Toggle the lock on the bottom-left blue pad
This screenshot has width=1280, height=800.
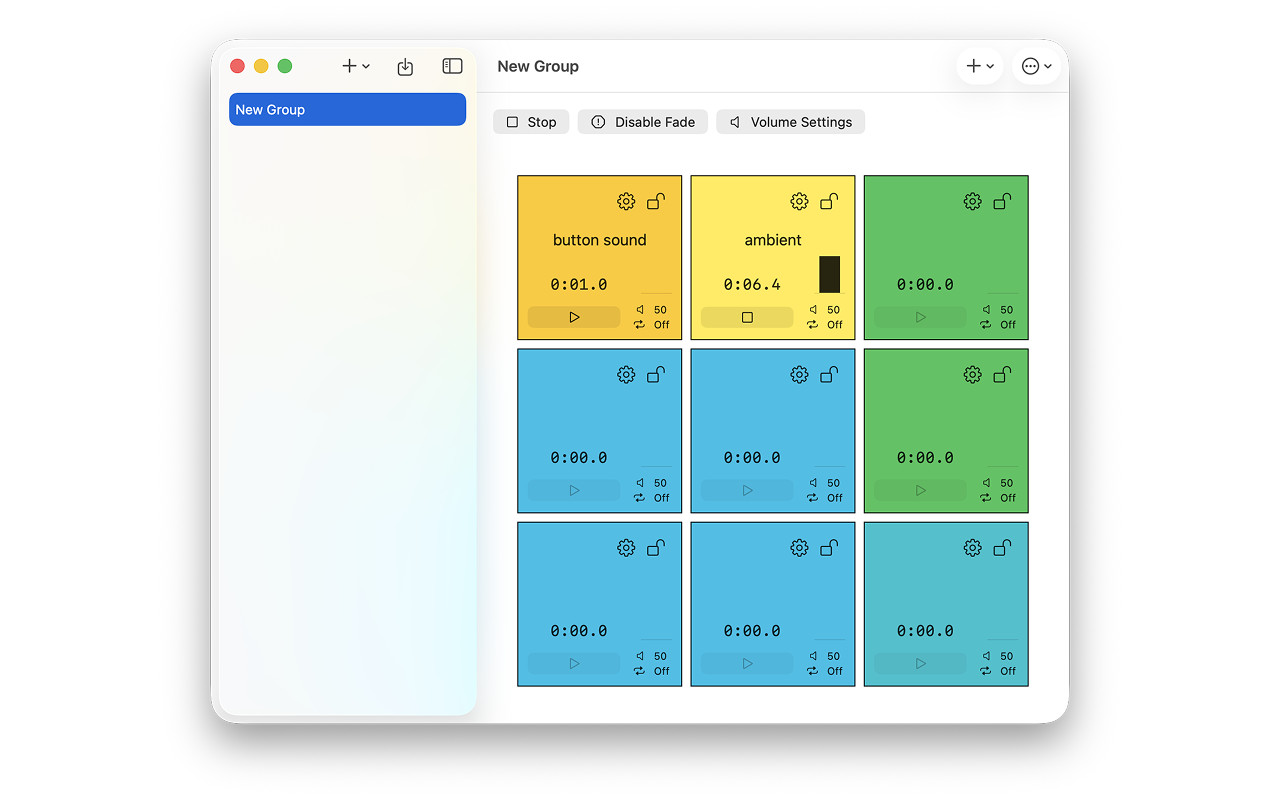[656, 547]
